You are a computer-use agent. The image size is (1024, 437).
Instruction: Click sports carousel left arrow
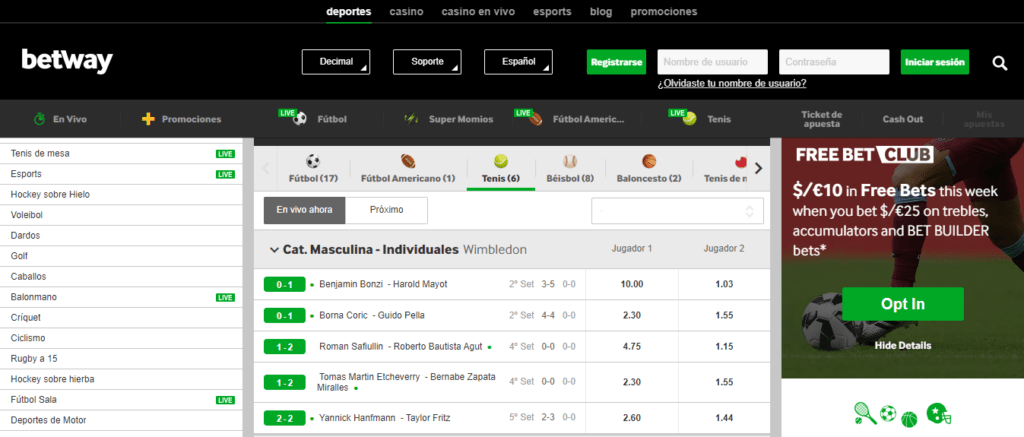(x=266, y=169)
